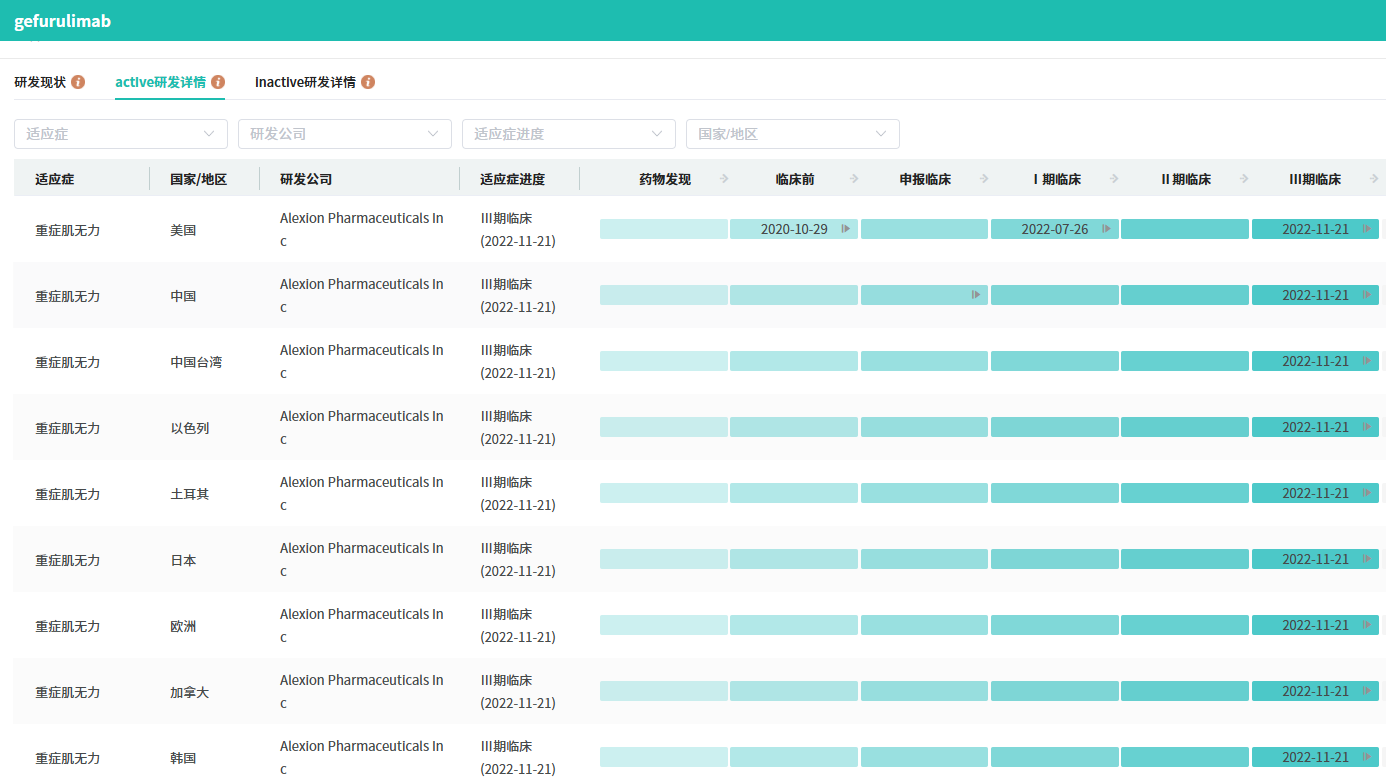
Task: Click 重症肌无力 in the 土耳其 row
Action: point(68,494)
